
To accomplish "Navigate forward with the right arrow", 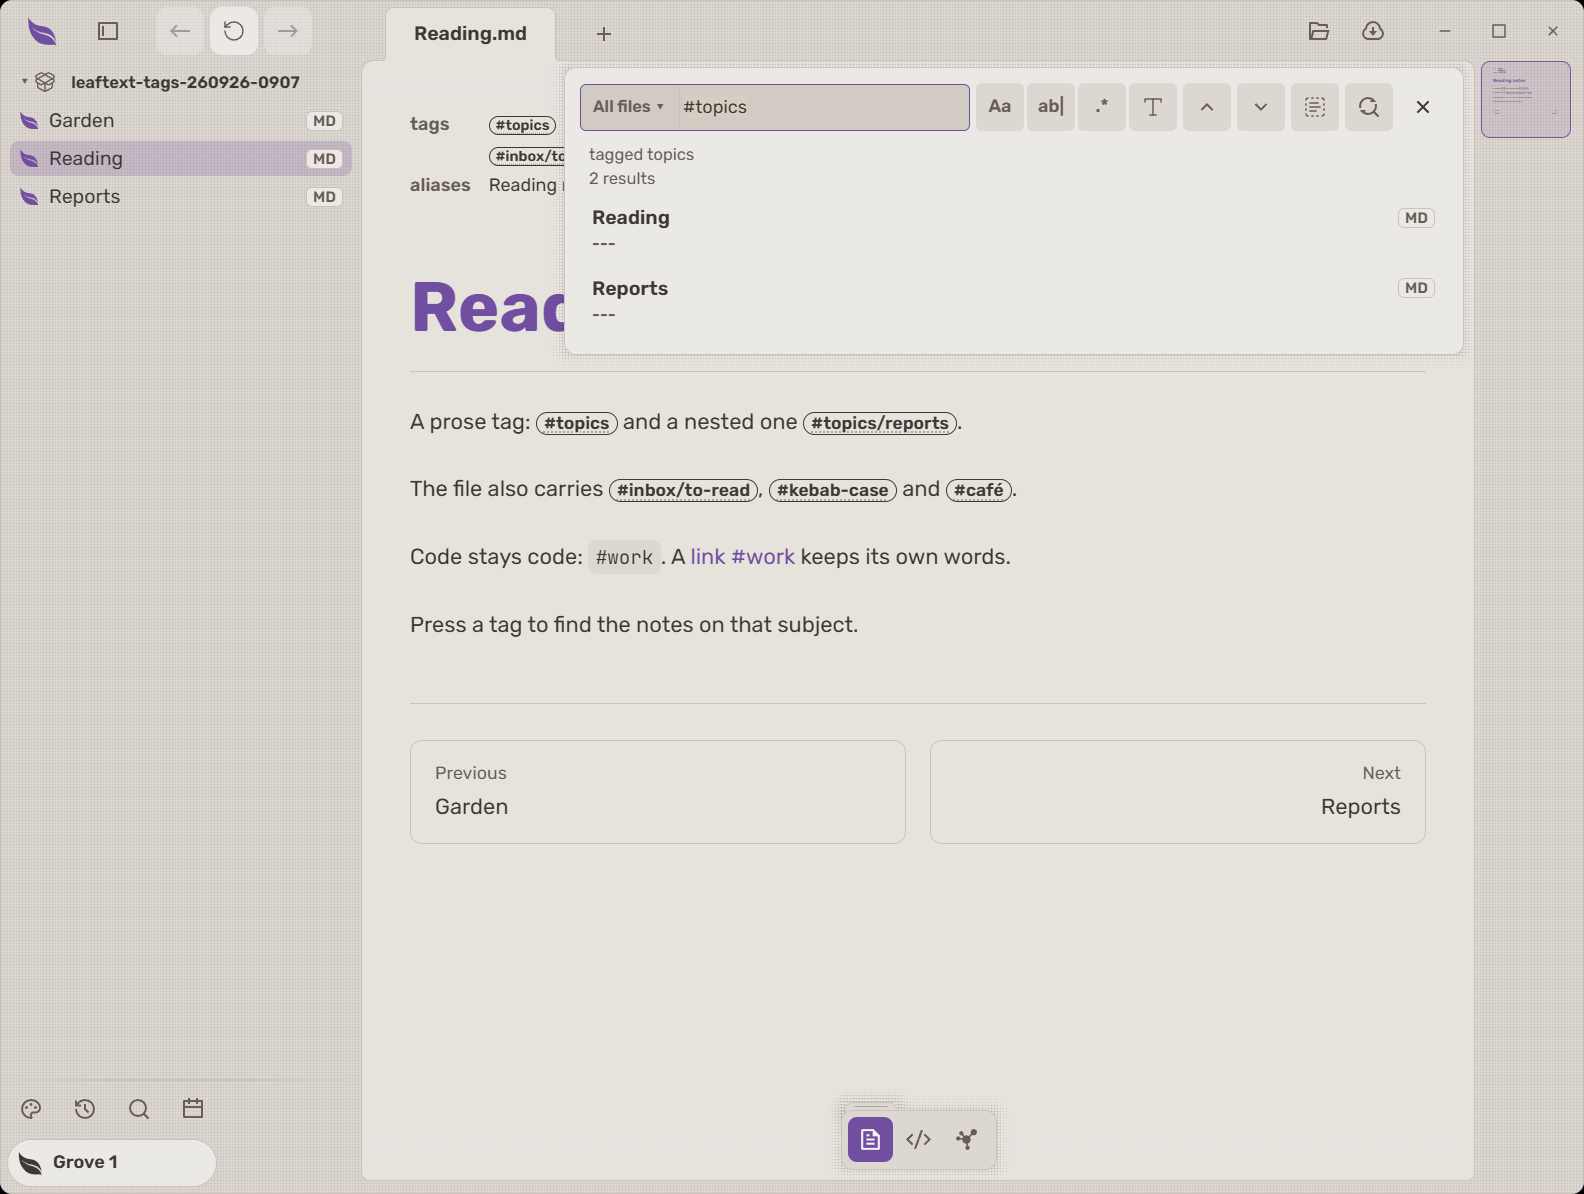I will 288,31.
